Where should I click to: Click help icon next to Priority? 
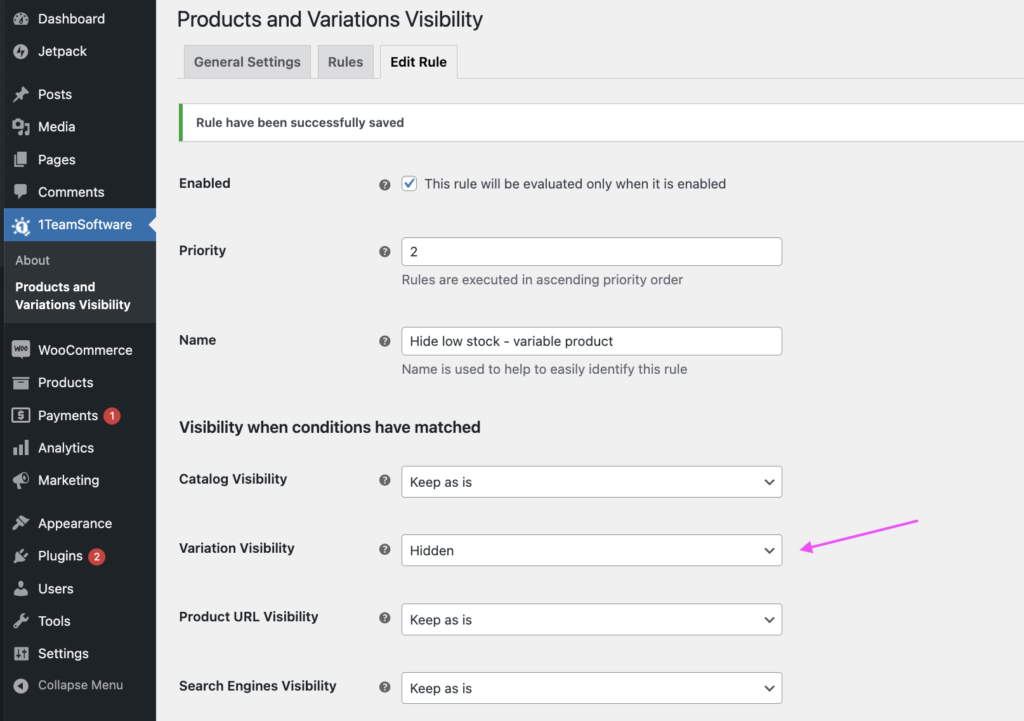pyautogui.click(x=385, y=252)
